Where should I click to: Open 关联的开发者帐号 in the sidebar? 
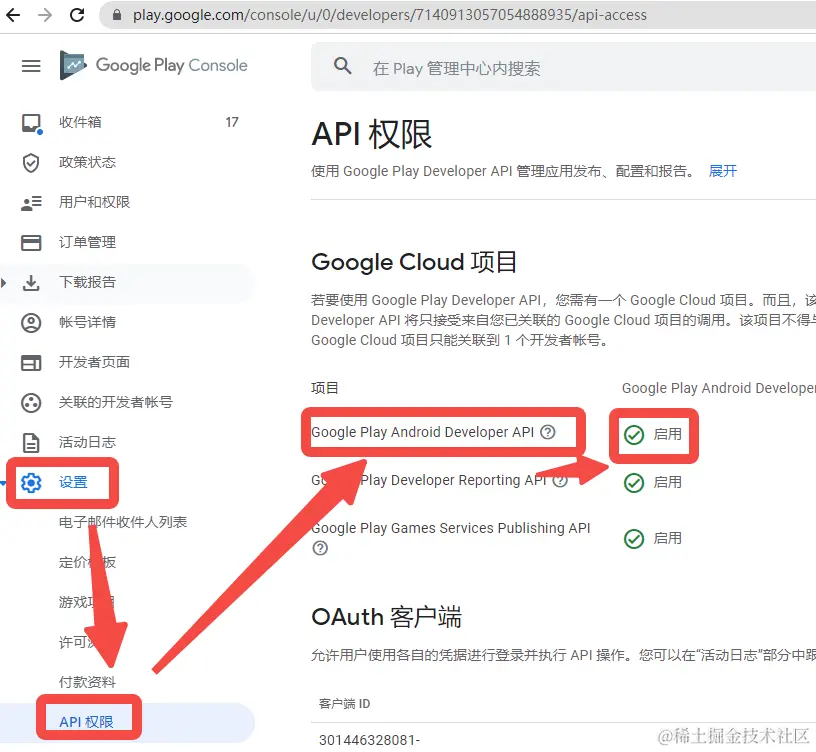(116, 402)
